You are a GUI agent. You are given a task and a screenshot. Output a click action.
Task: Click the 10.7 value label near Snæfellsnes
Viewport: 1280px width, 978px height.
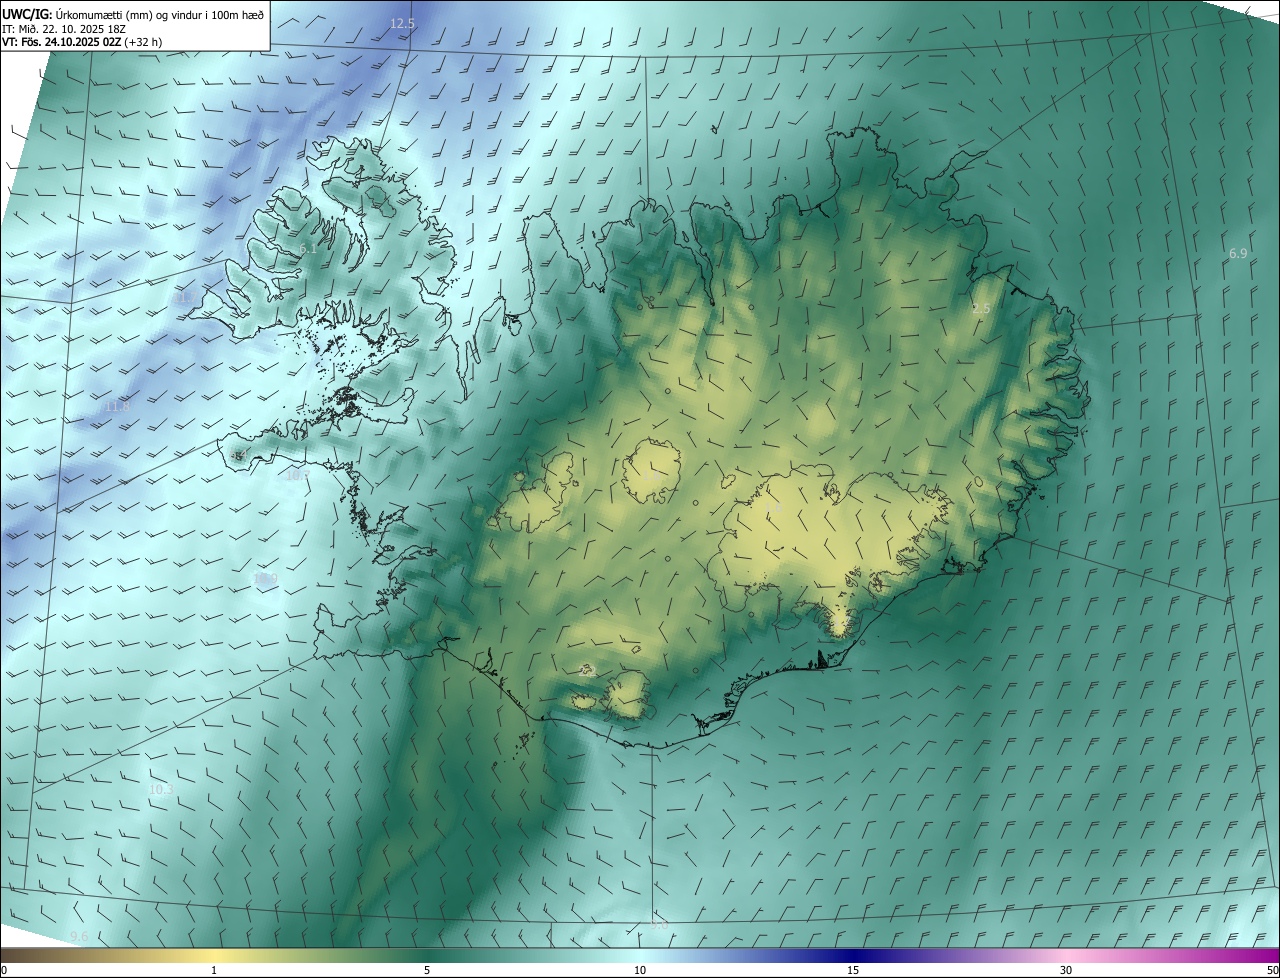(296, 476)
